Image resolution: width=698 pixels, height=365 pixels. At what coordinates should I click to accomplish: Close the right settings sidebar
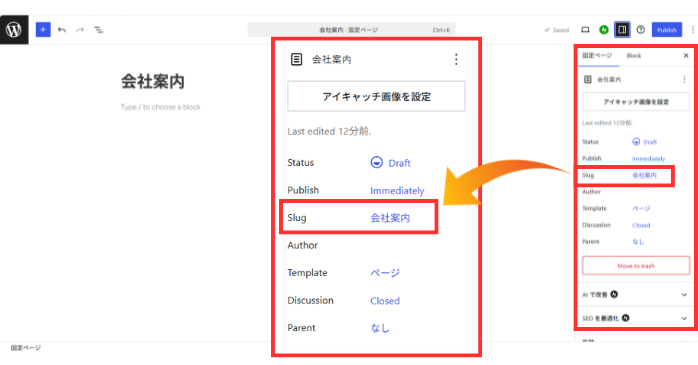[x=686, y=56]
